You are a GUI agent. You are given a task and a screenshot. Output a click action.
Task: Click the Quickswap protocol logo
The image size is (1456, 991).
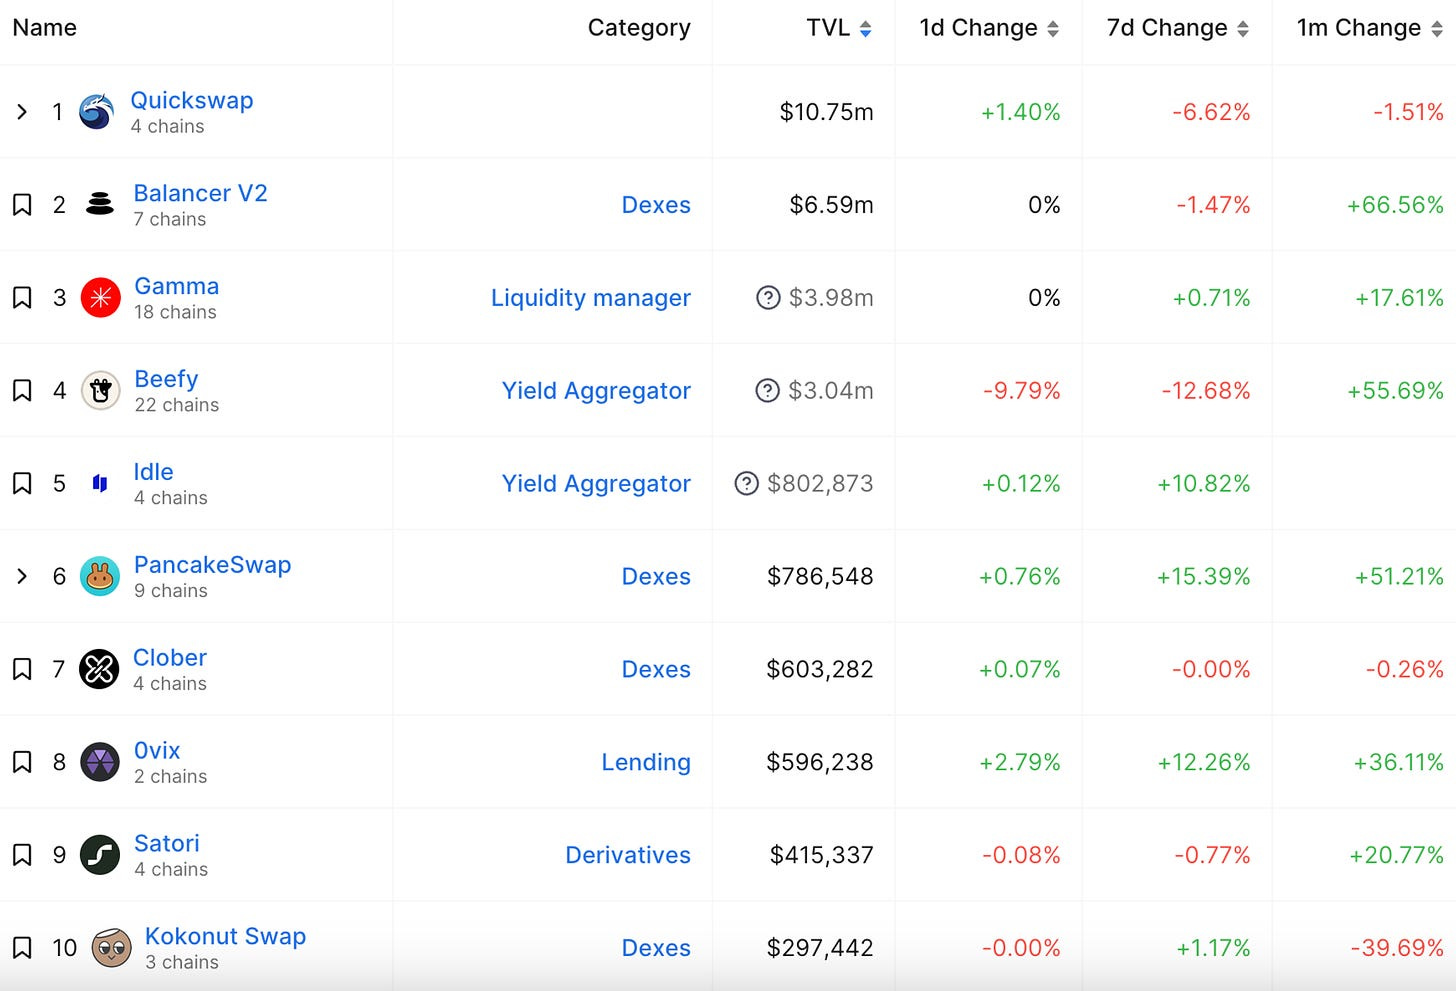pos(96,112)
